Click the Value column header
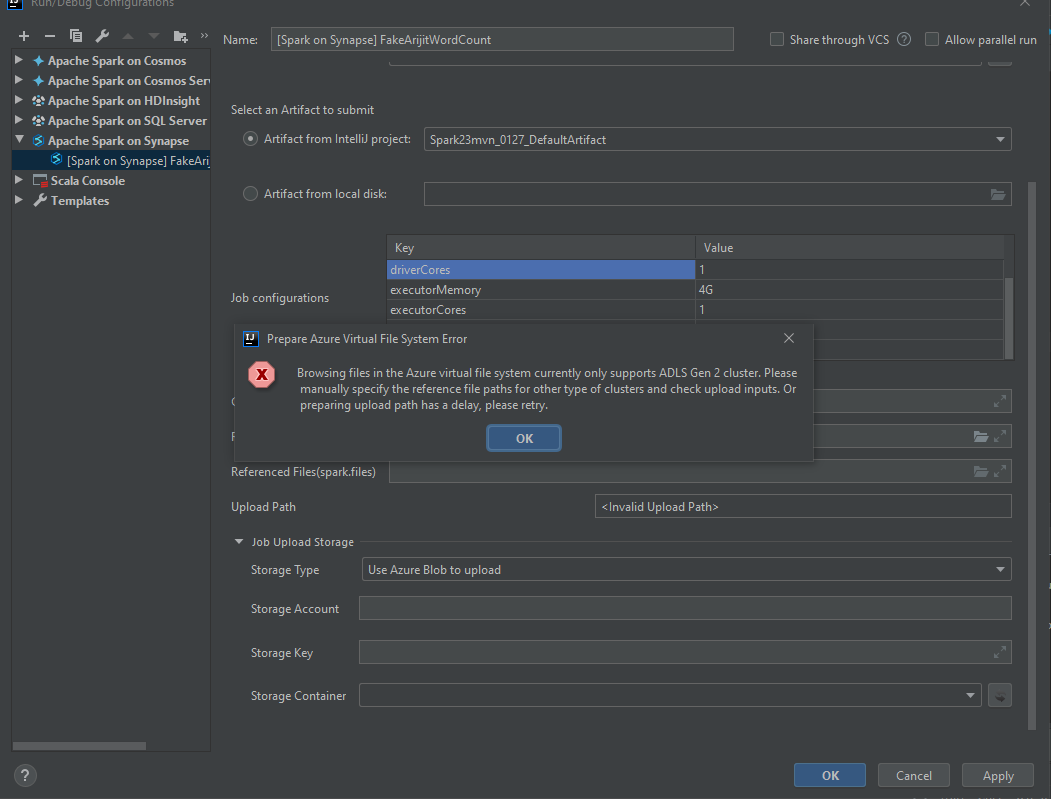This screenshot has width=1051, height=799. tap(849, 247)
